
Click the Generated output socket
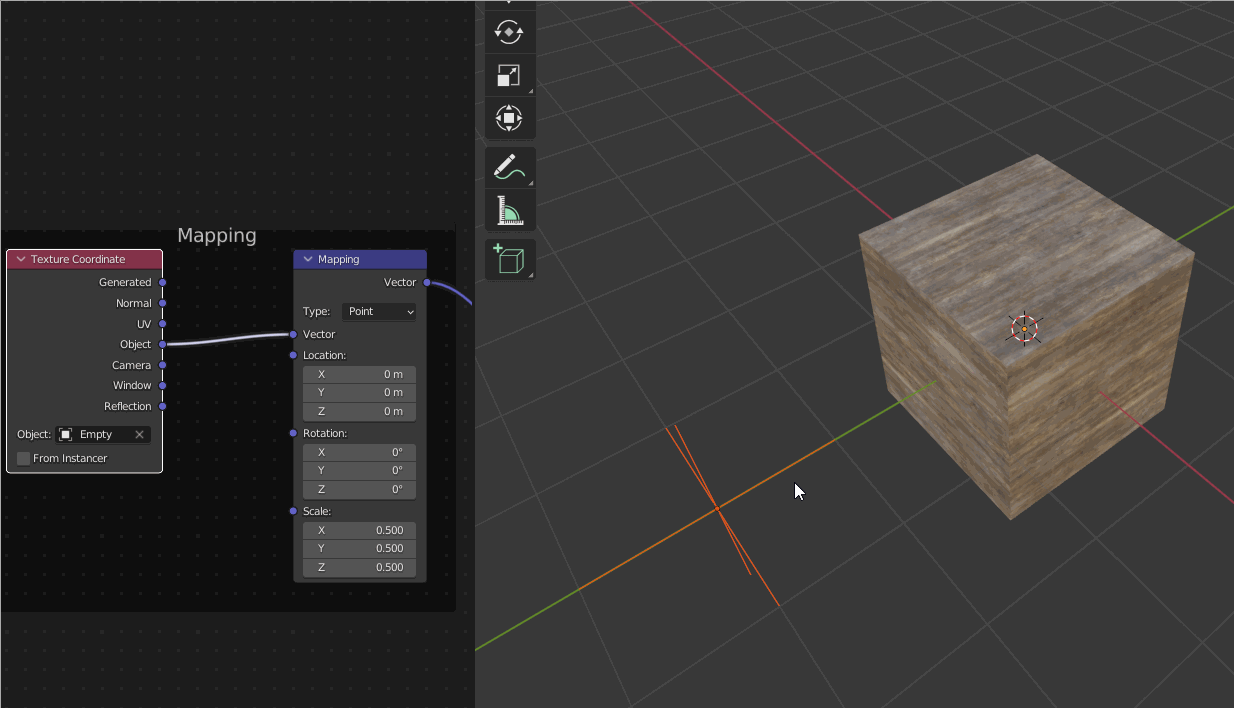point(163,283)
